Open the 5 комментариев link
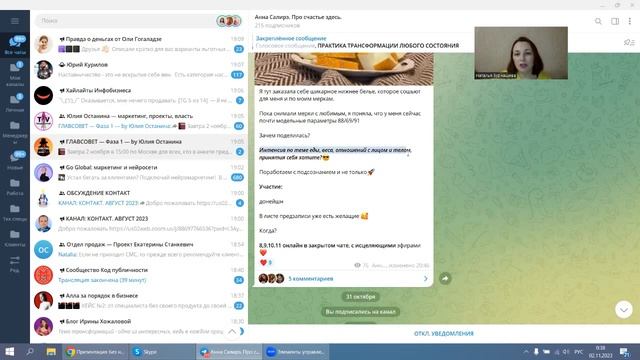The height and width of the screenshot is (360, 640). click(x=311, y=278)
